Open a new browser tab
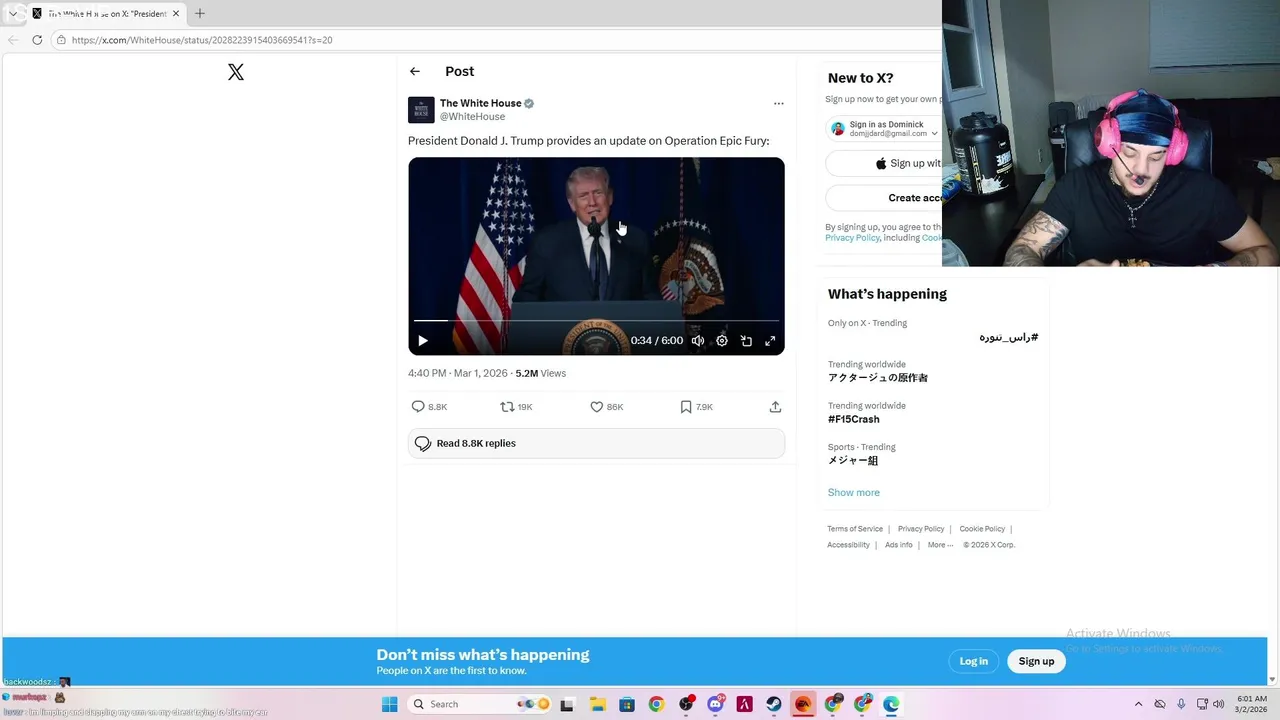Image resolution: width=1280 pixels, height=720 pixels. click(x=199, y=14)
